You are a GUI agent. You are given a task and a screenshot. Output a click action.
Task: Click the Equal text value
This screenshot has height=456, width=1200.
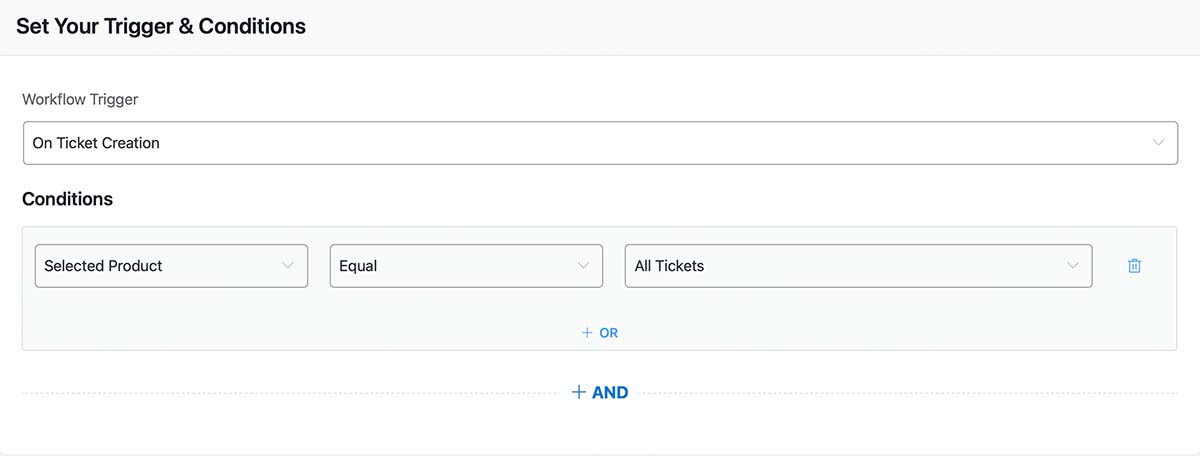click(x=358, y=266)
